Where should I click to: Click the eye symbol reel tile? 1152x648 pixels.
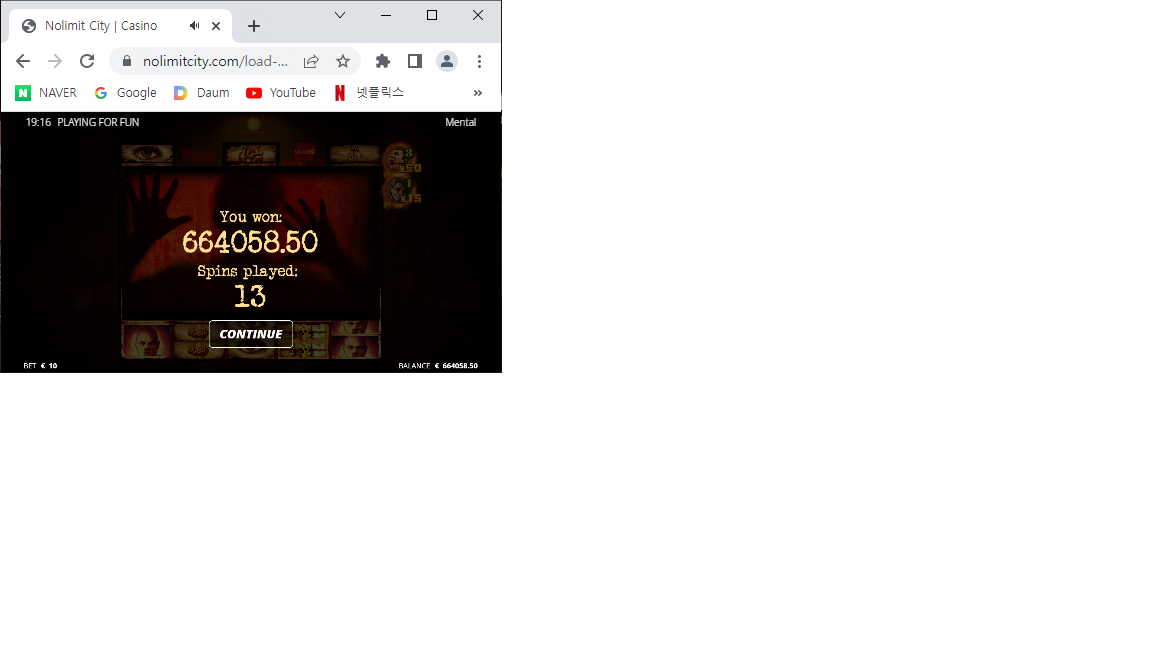(147, 154)
